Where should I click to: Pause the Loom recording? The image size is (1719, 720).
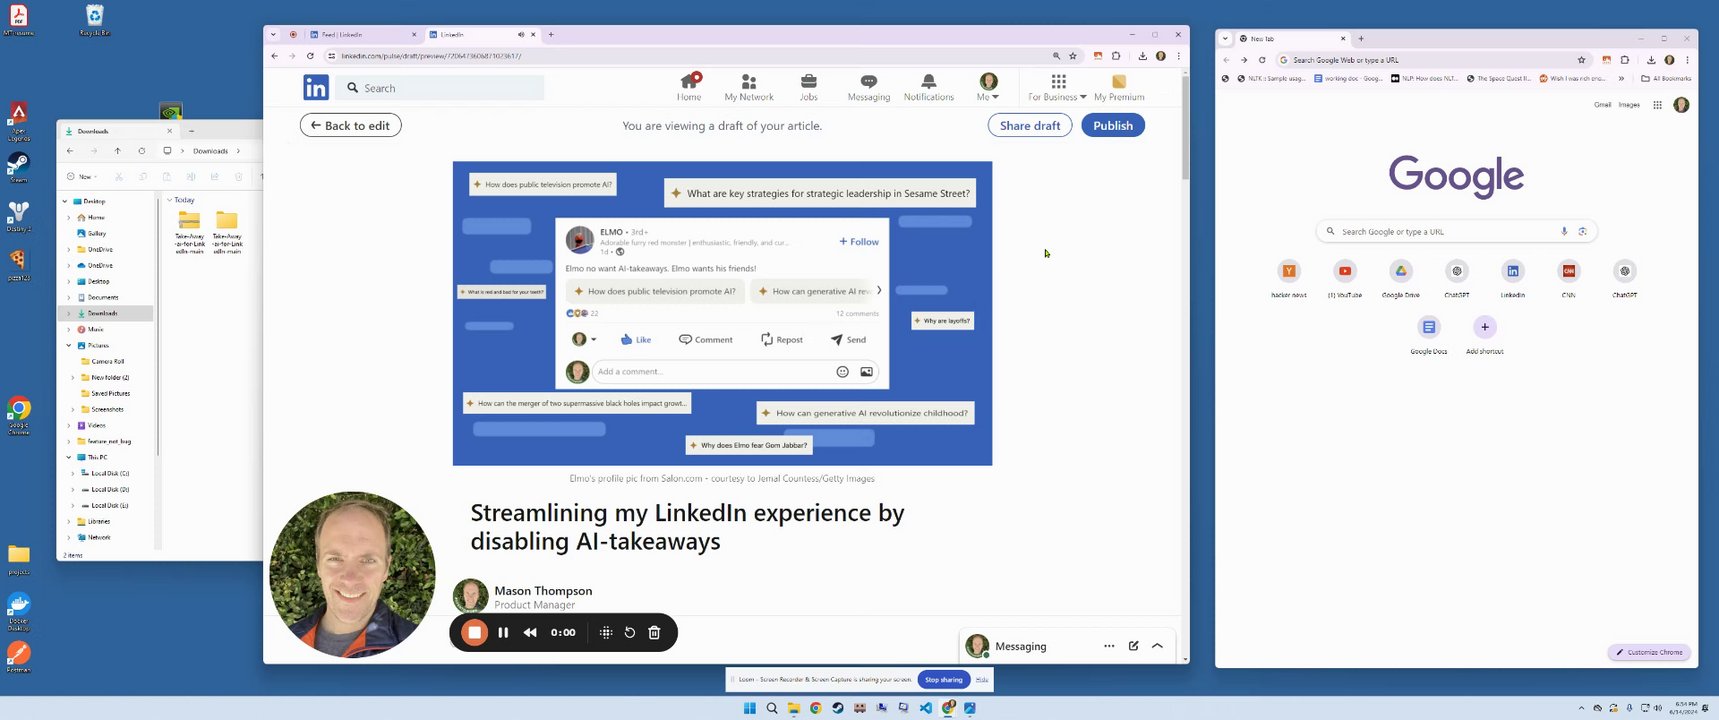click(503, 632)
